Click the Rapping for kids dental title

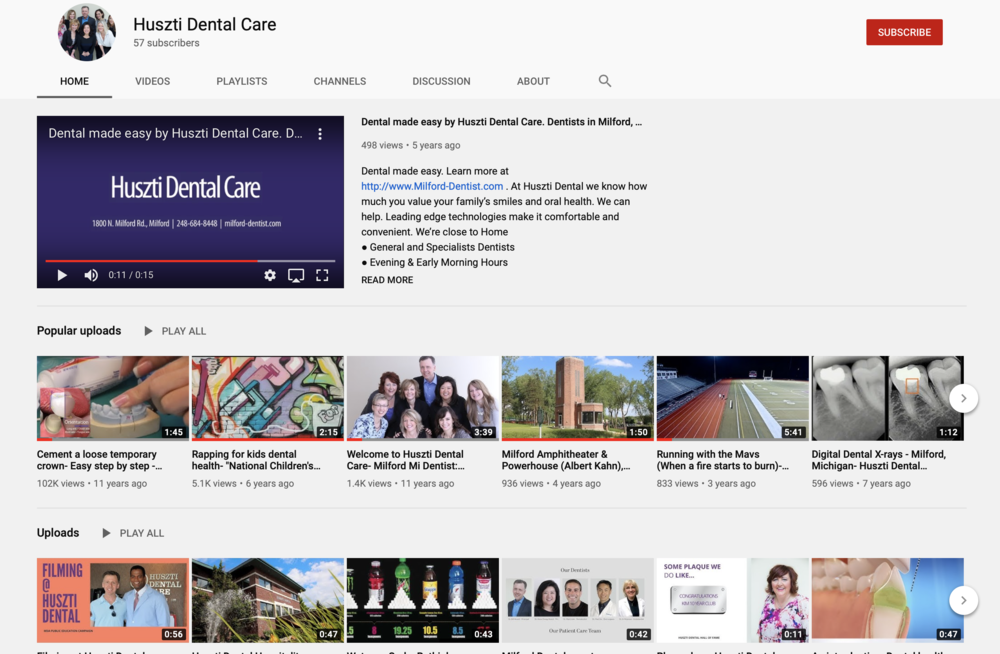click(x=256, y=460)
